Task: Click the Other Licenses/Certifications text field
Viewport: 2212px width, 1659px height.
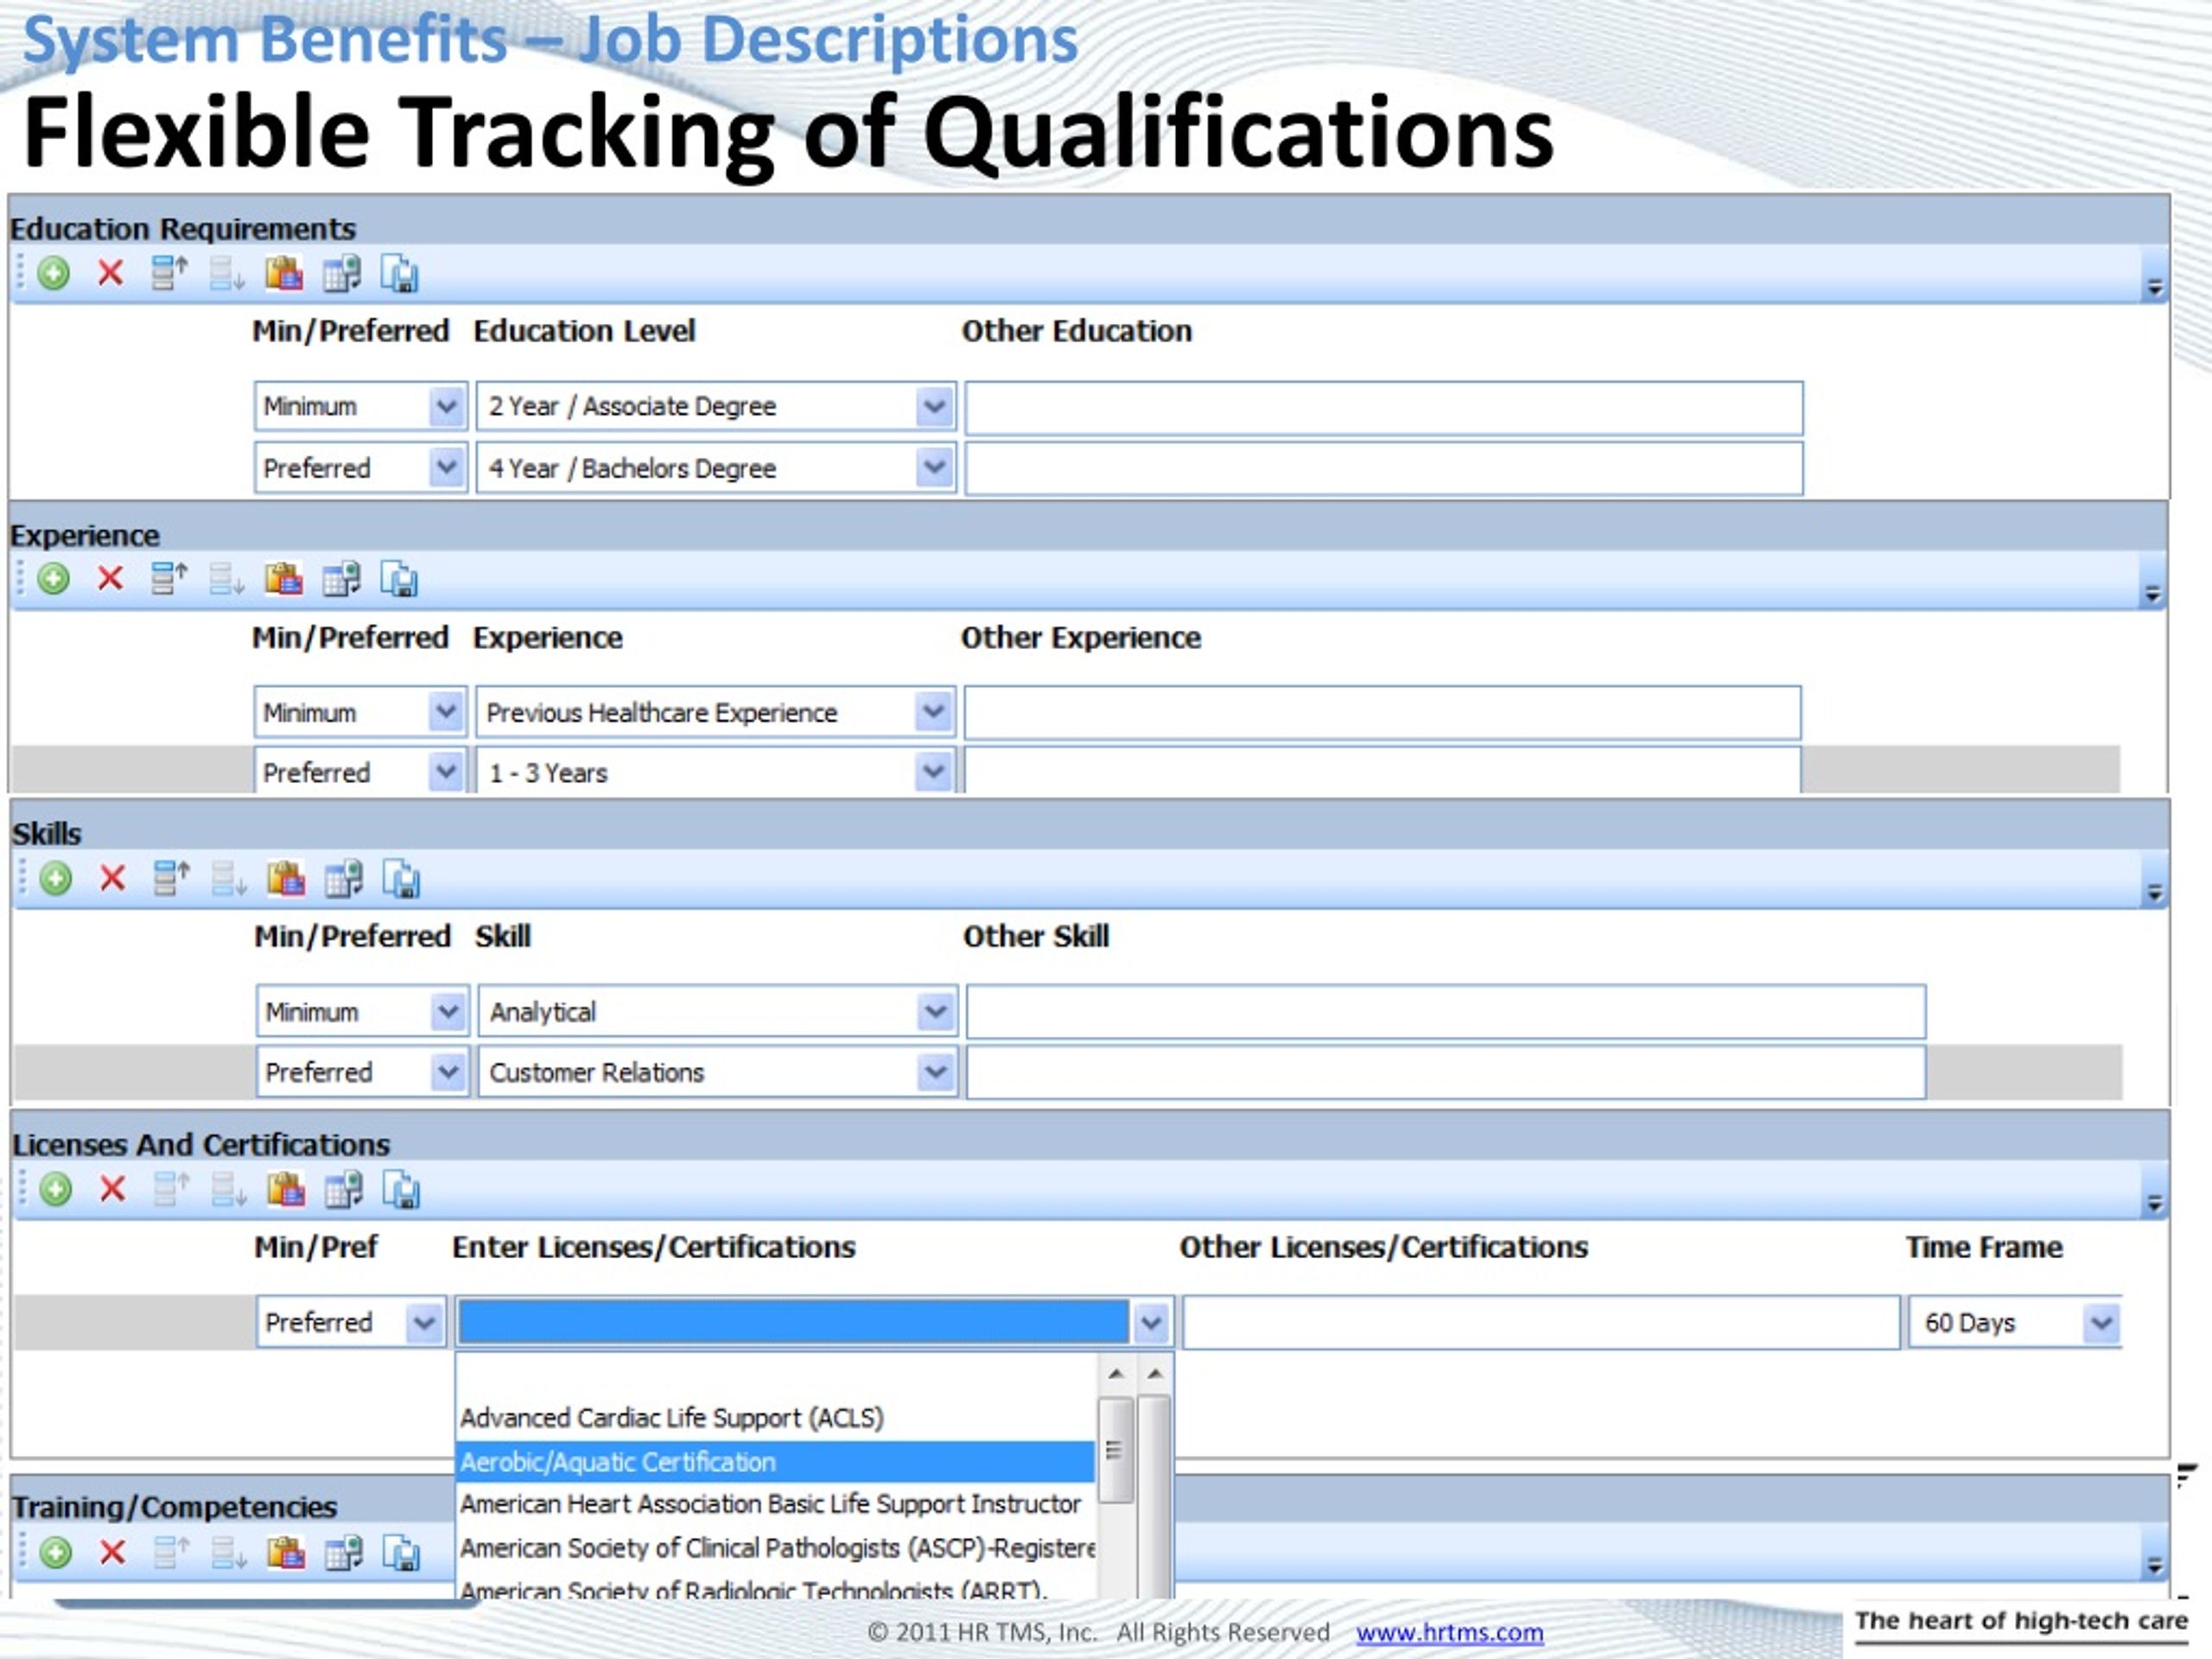Action: click(x=1541, y=1323)
